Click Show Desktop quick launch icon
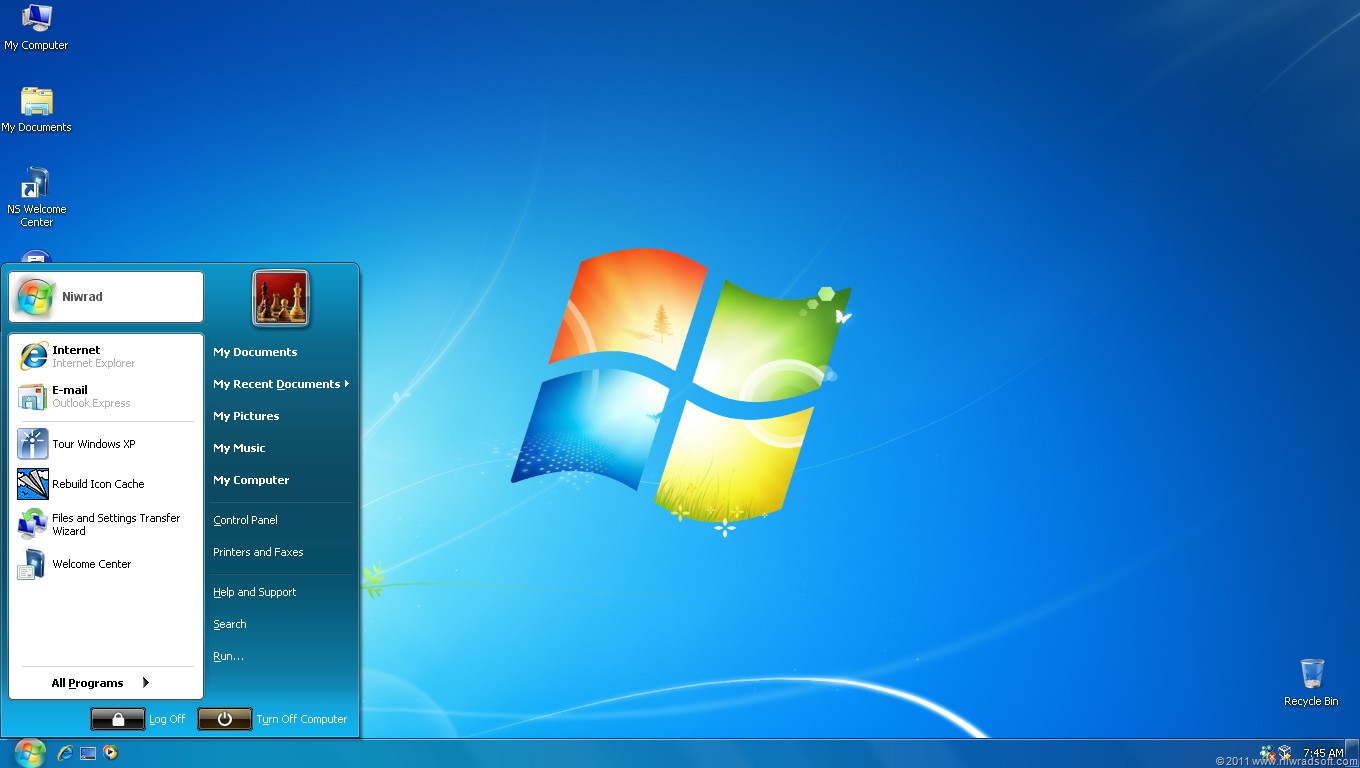This screenshot has width=1360, height=768. [x=88, y=753]
